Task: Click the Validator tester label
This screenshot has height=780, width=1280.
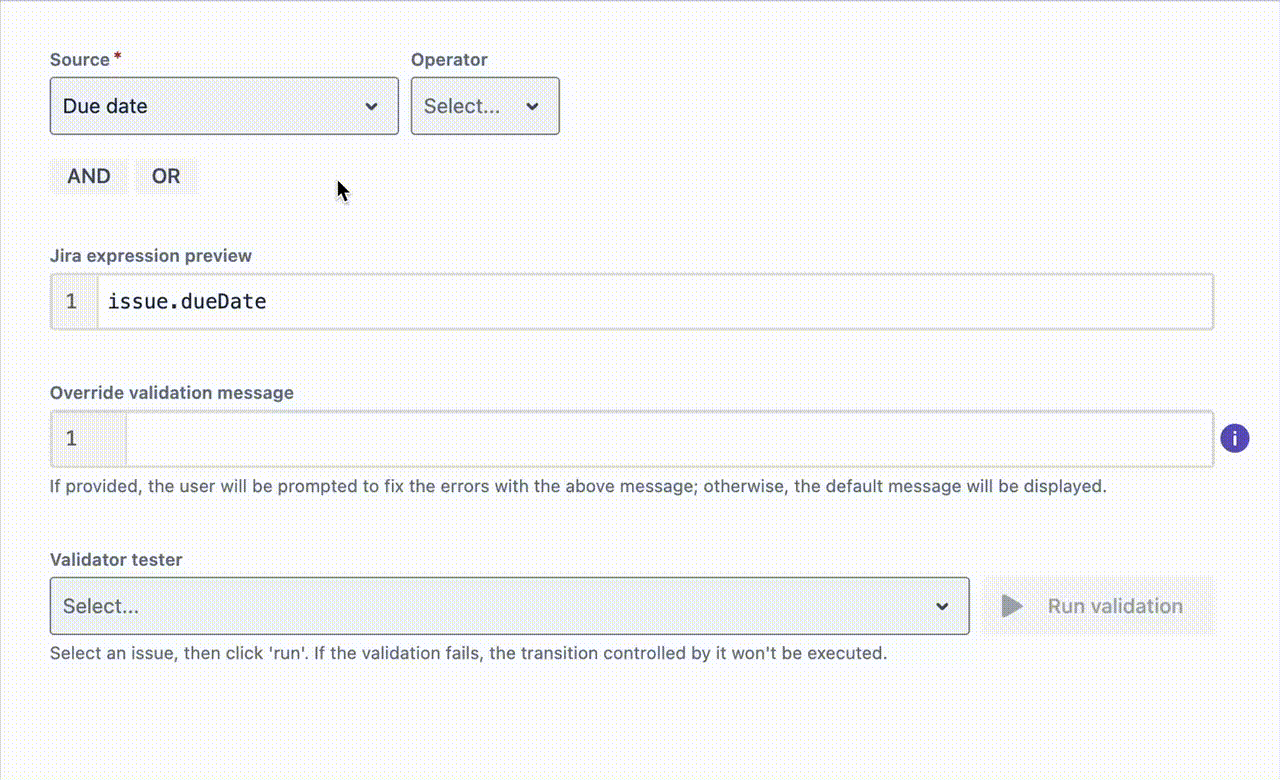Action: tap(115, 560)
